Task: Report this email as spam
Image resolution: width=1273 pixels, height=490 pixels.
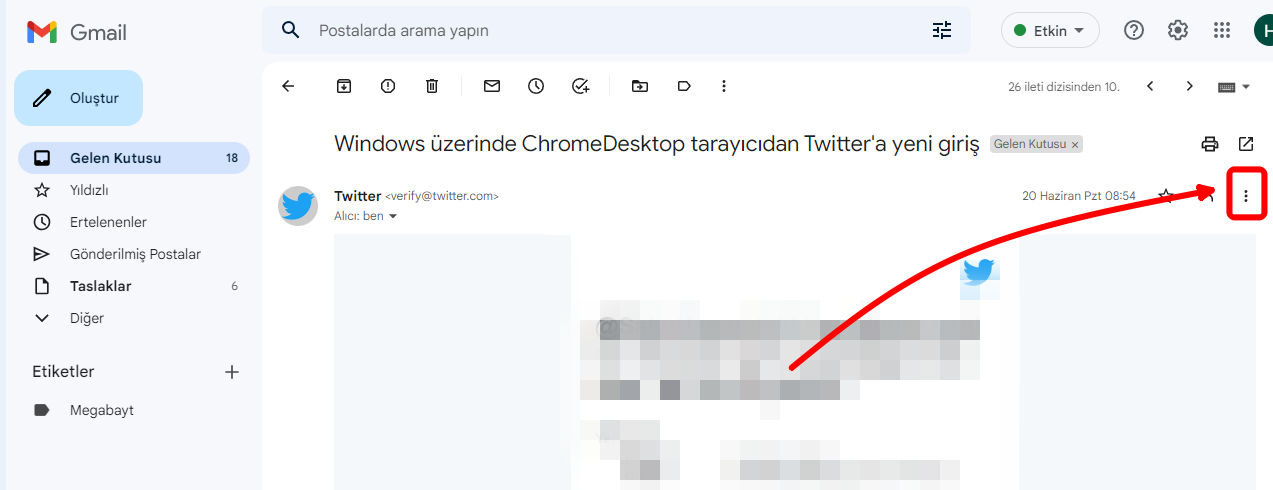Action: (388, 86)
